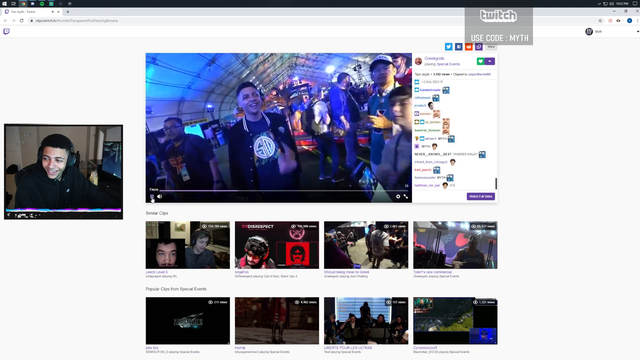The height and width of the screenshot is (360, 640).
Task: Reload the current page
Action: point(21,20)
